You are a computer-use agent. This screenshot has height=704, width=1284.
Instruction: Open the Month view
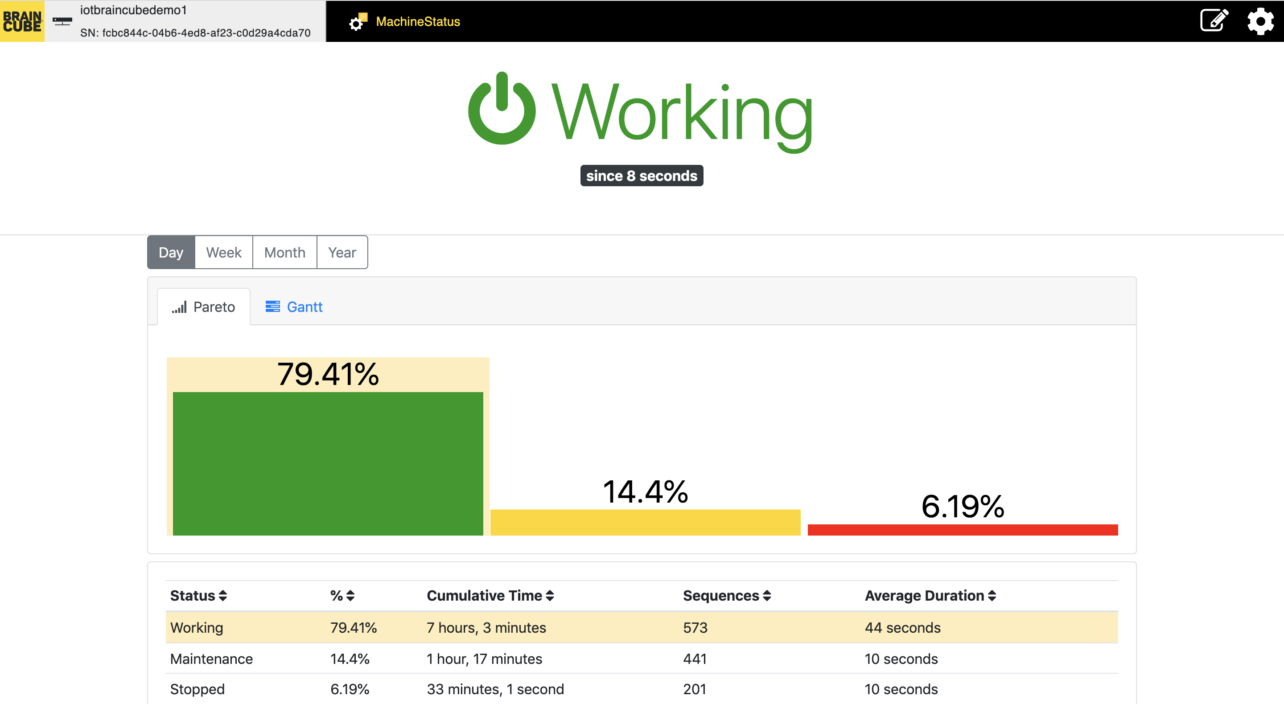[x=284, y=252]
